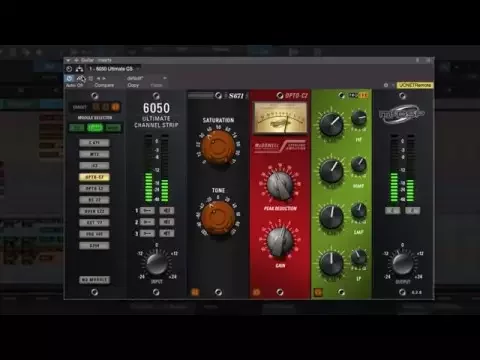Click the small HMF frequency knob on EQ

(359, 164)
